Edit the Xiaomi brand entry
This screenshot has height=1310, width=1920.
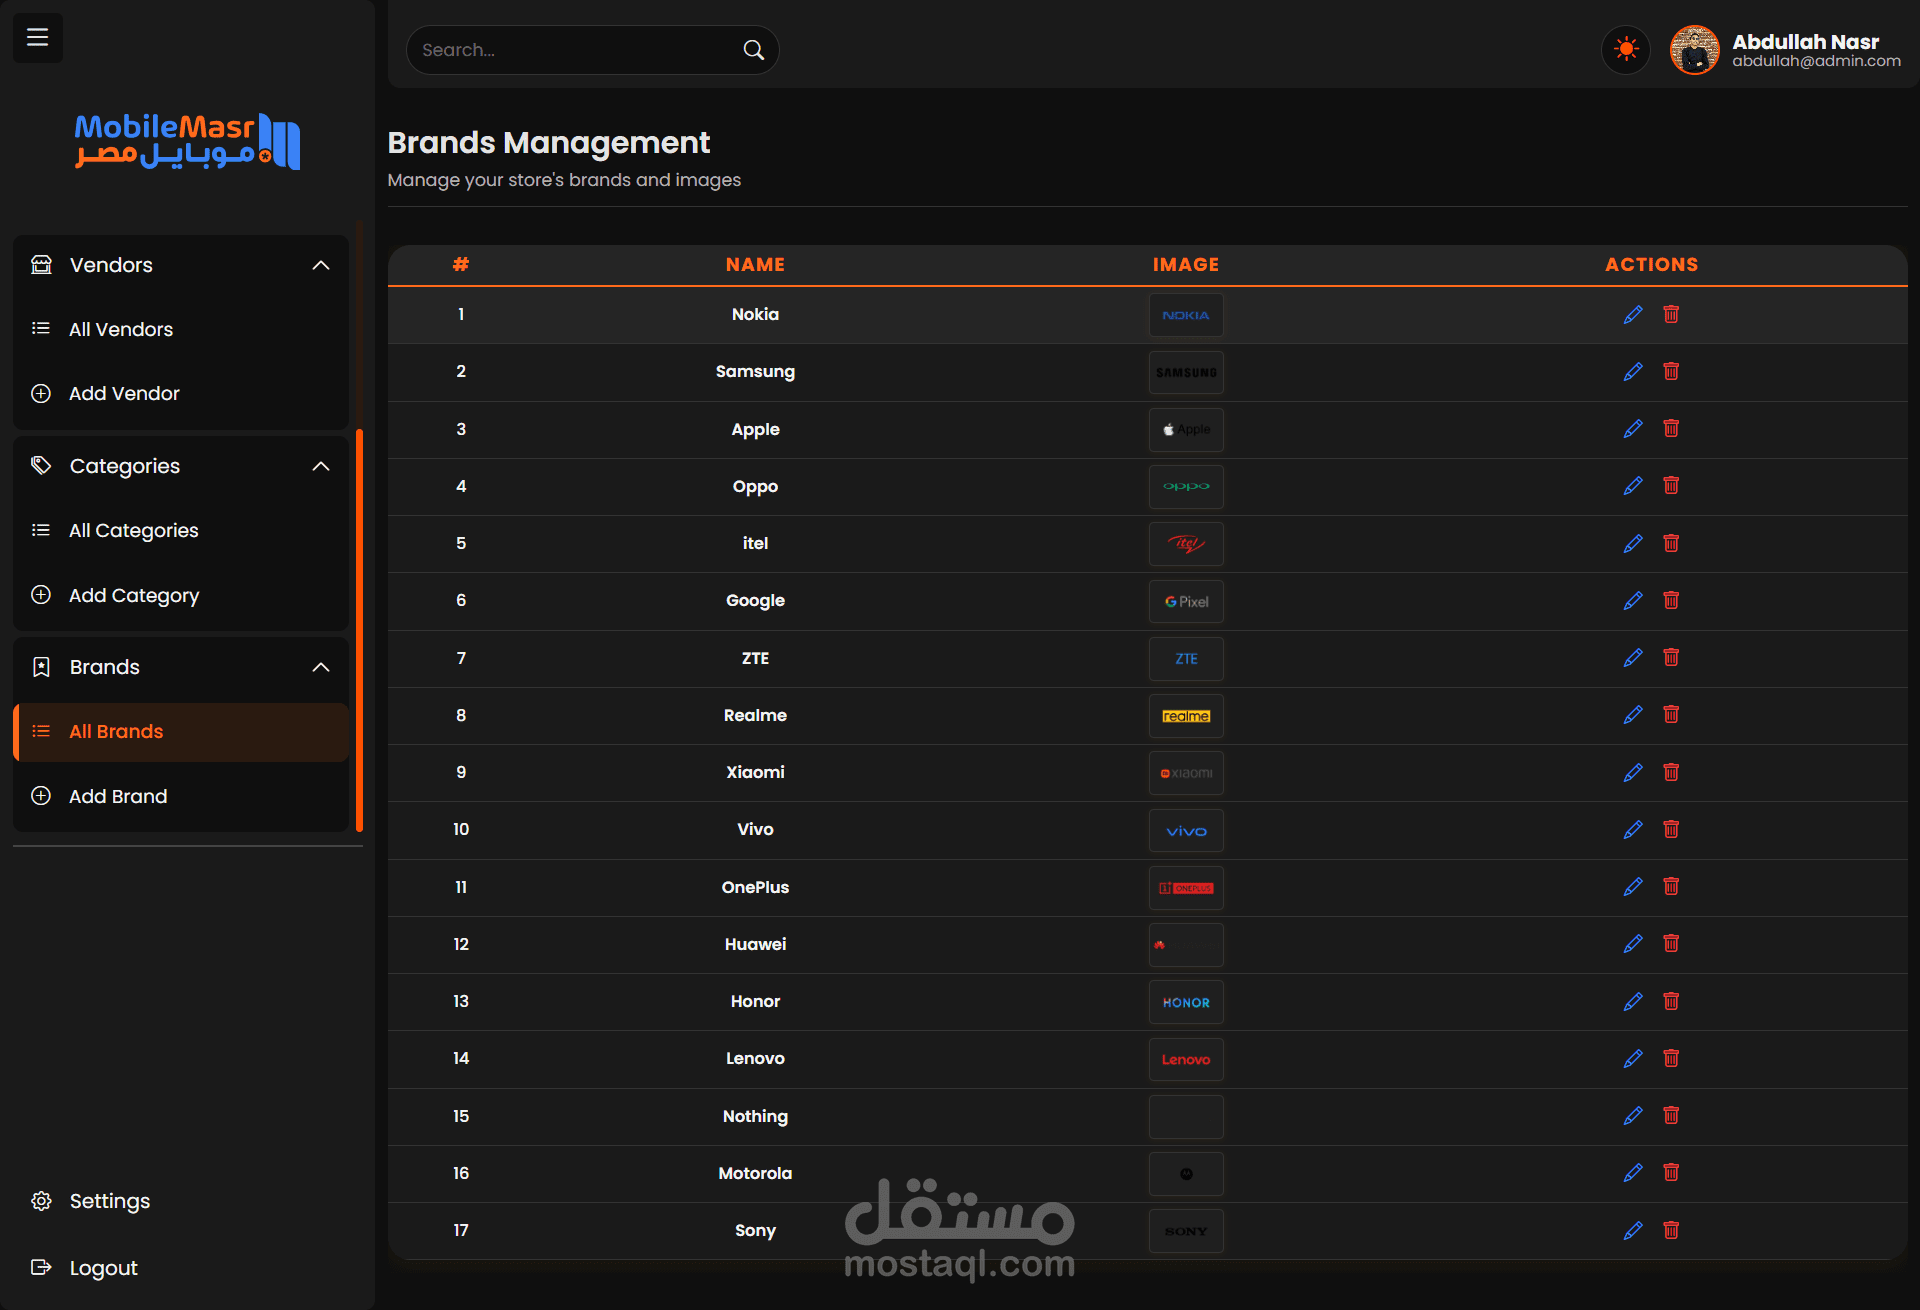tap(1633, 772)
